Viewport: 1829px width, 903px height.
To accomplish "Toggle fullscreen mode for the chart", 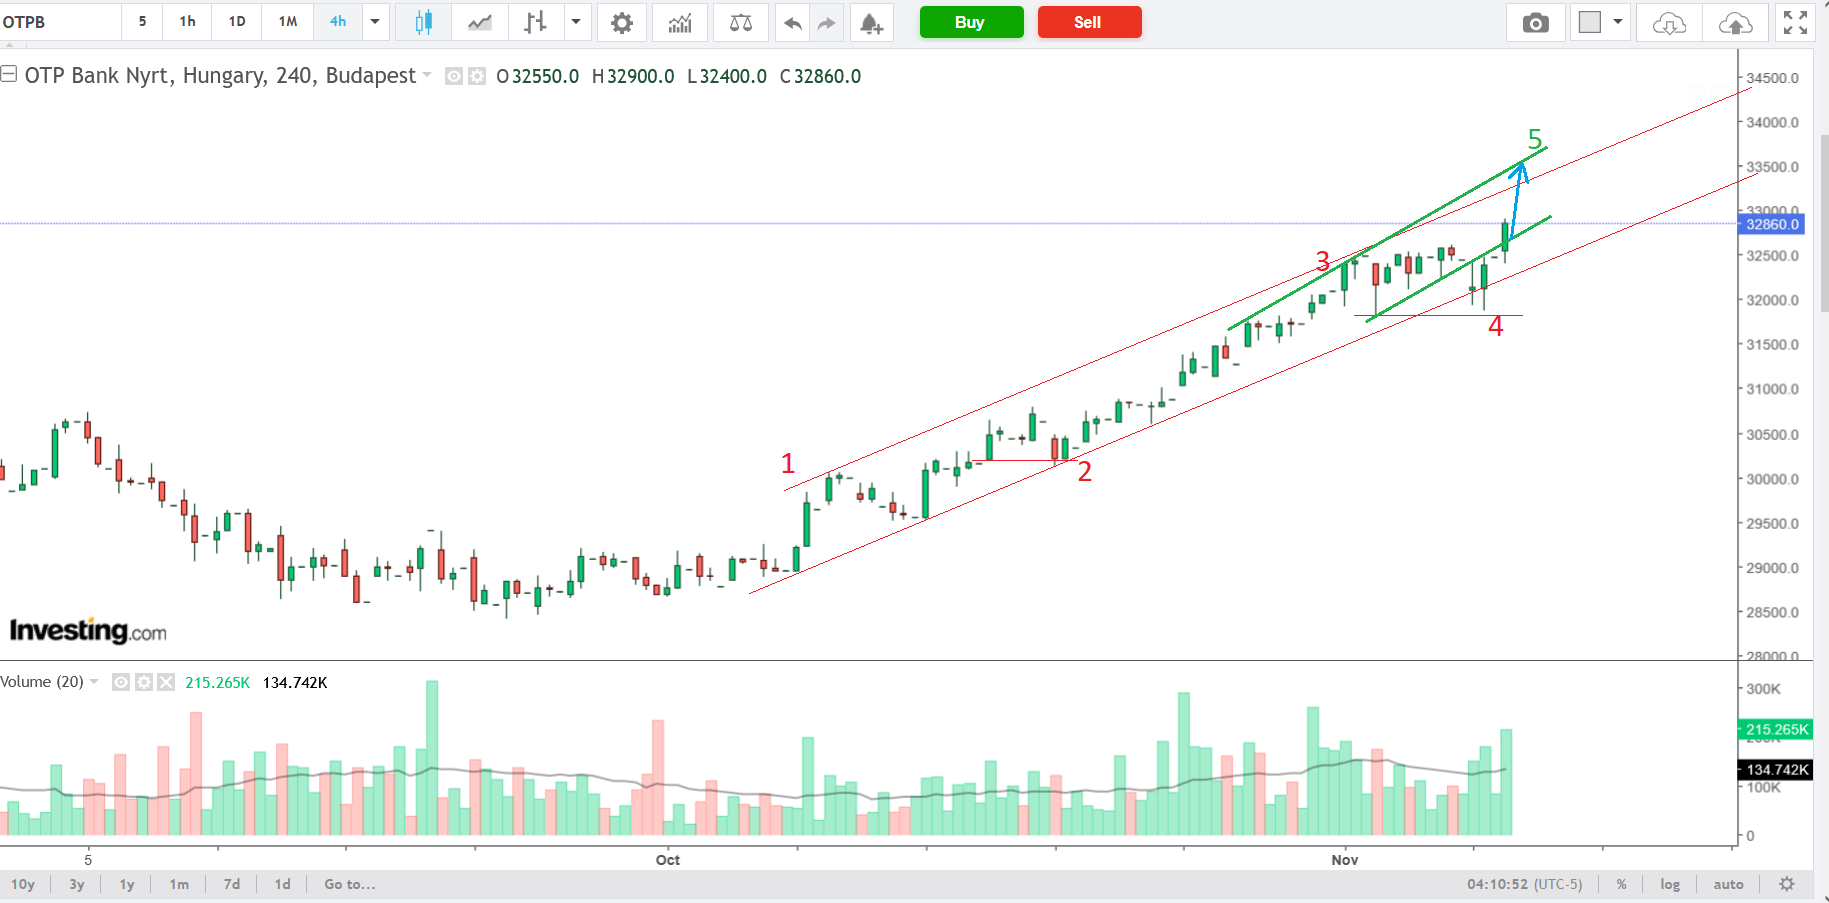I will point(1795,22).
